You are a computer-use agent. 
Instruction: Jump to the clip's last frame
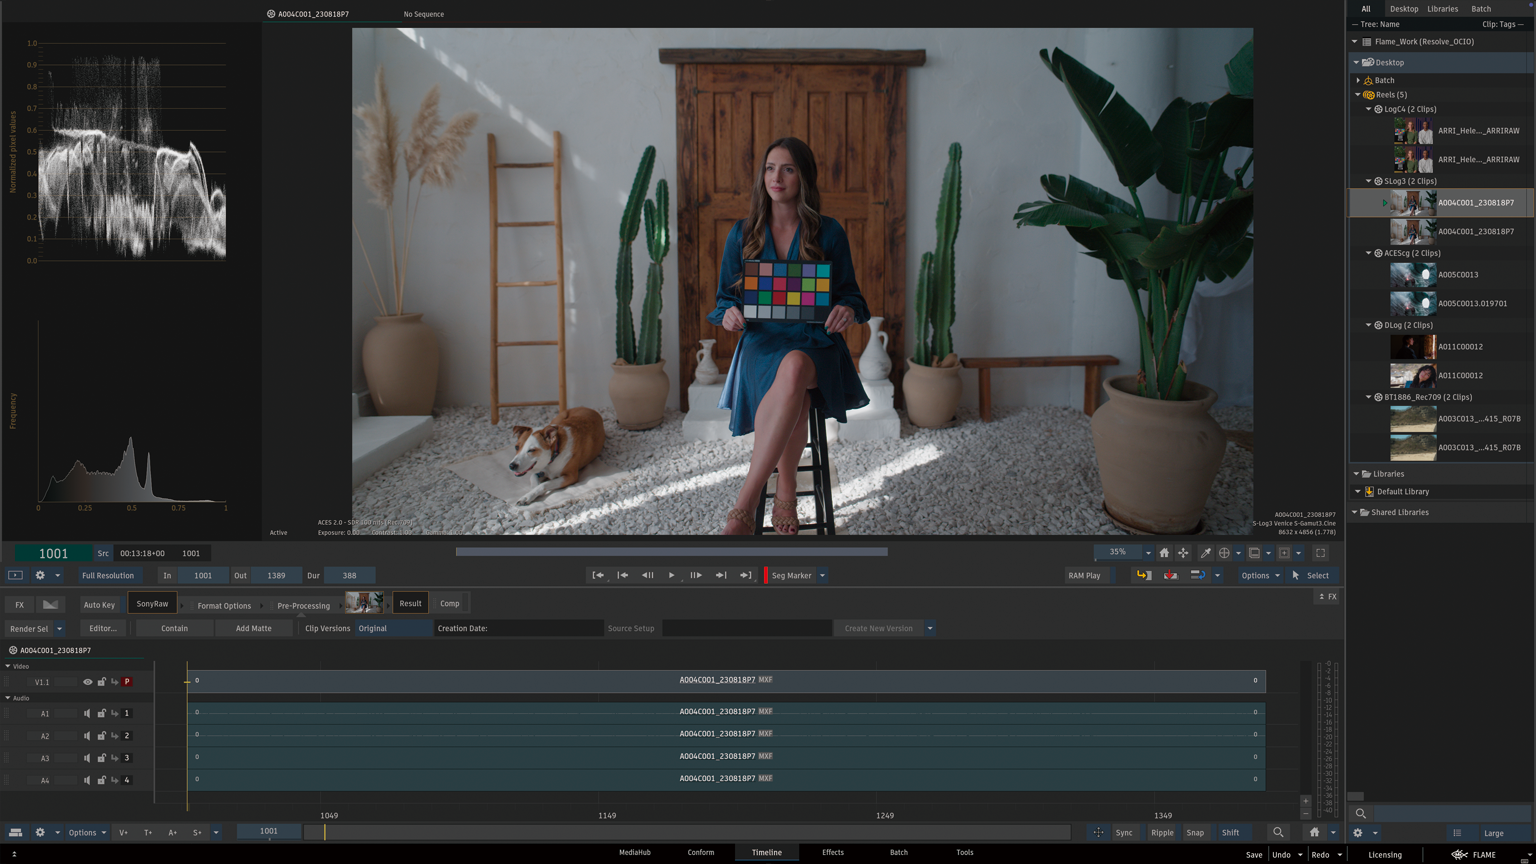click(745, 575)
